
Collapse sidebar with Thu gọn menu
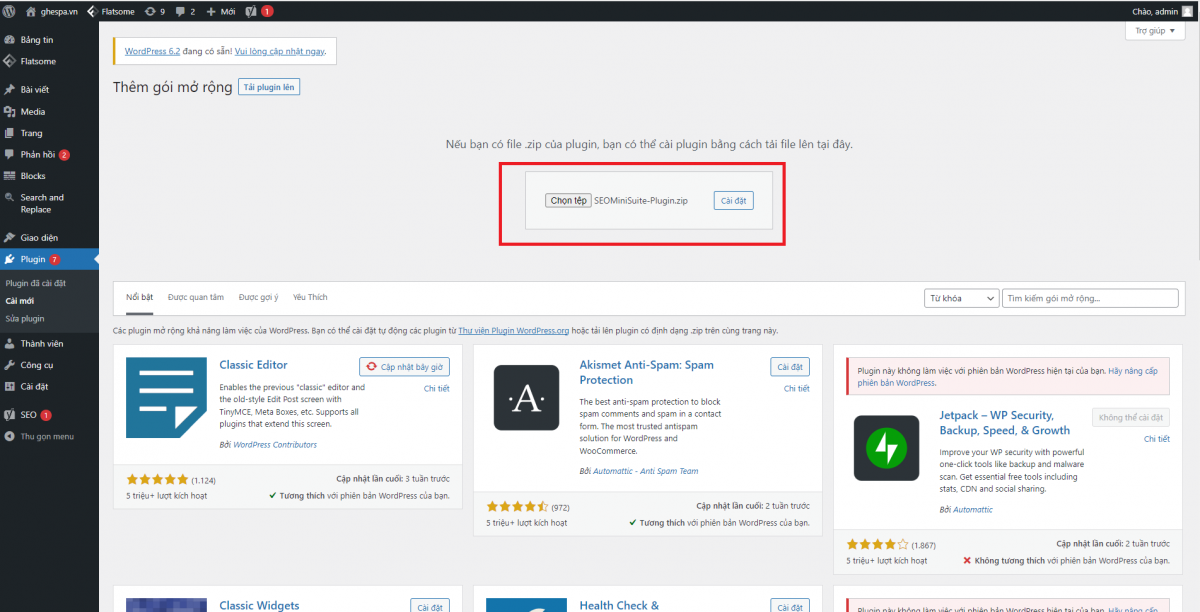(x=39, y=436)
